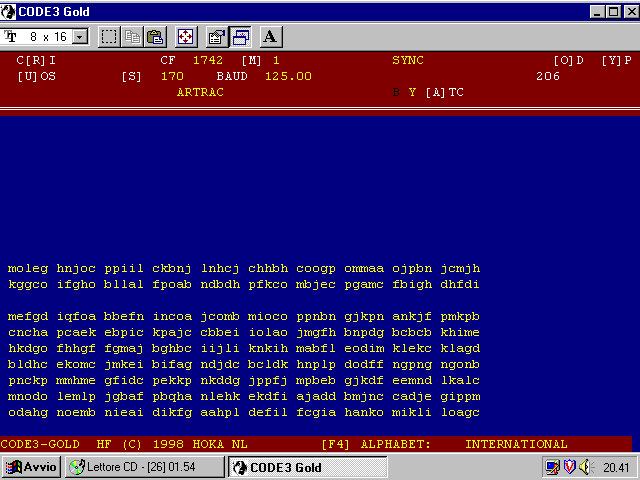Switch to full screen mode icon
This screenshot has height=480, width=640.
pos(185,37)
